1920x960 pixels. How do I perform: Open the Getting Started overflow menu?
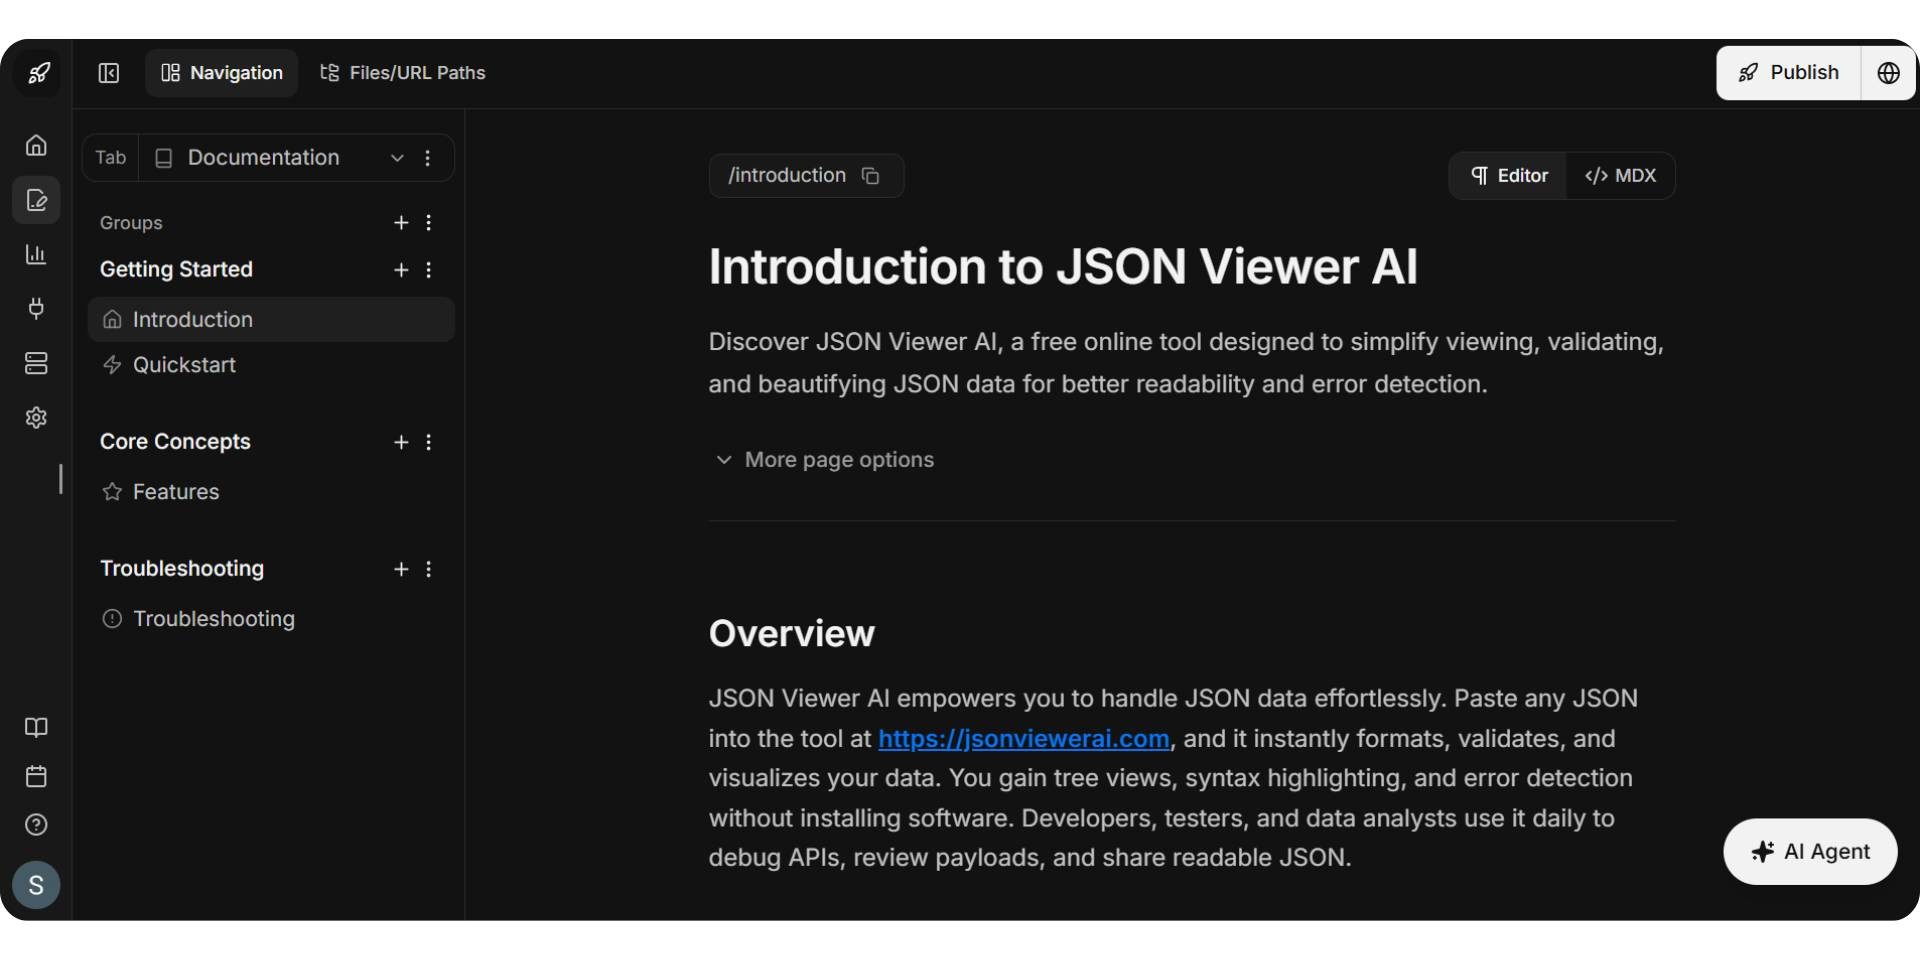point(428,270)
